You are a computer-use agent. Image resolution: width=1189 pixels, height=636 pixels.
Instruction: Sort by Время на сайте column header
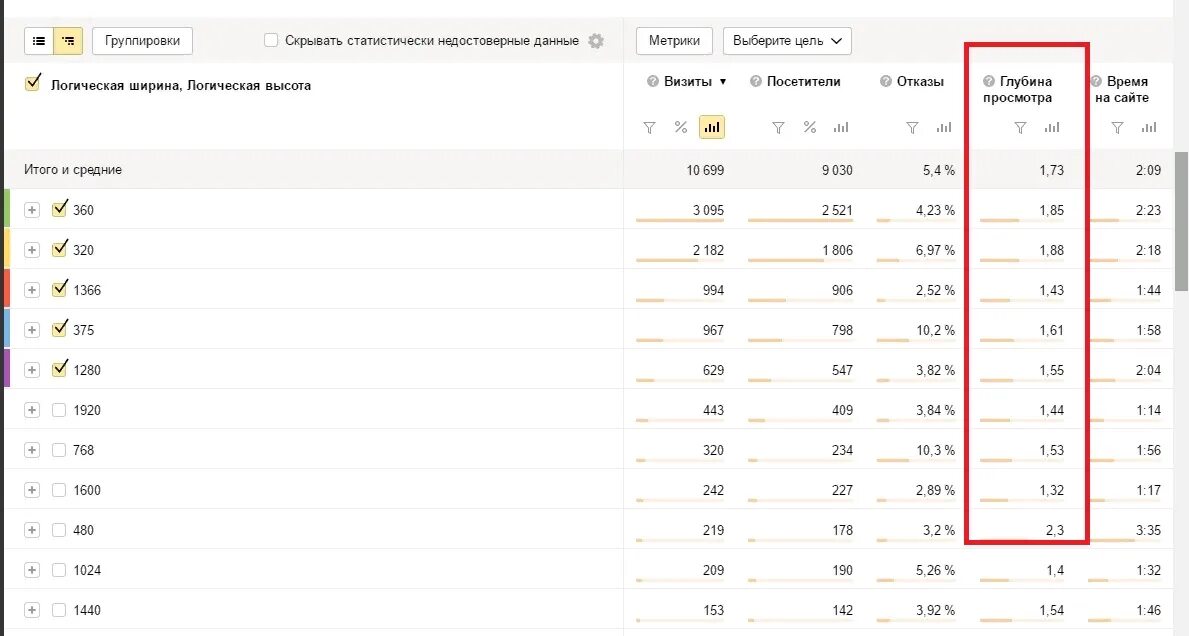(1127, 89)
